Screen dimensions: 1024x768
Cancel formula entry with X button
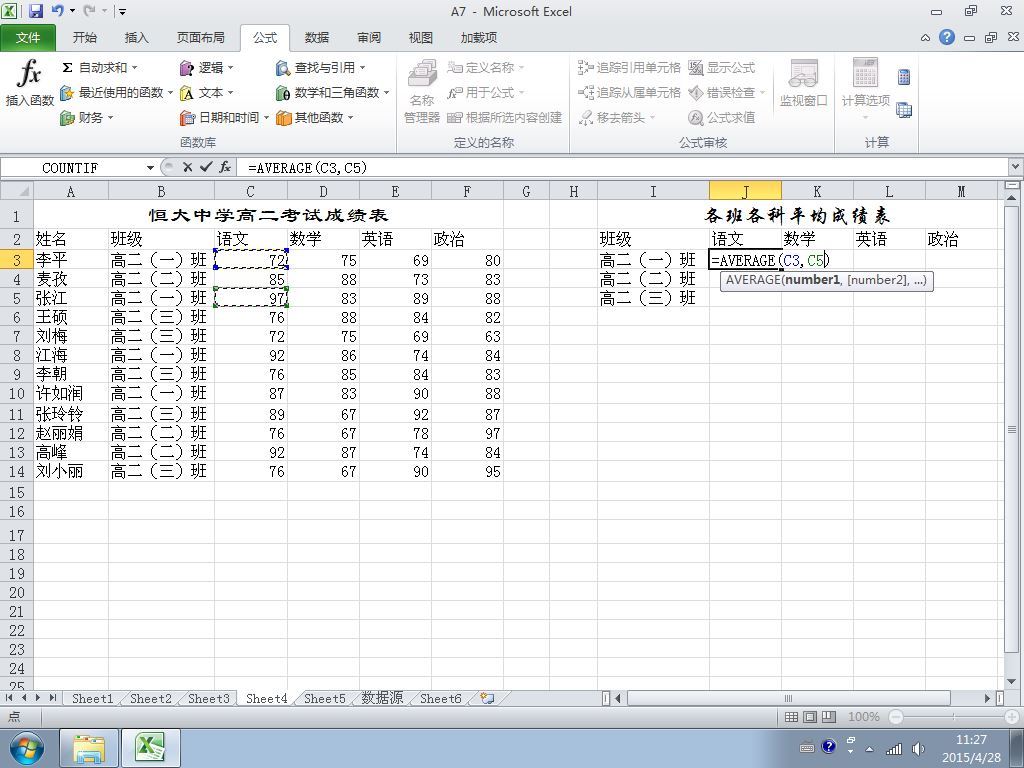[187, 168]
